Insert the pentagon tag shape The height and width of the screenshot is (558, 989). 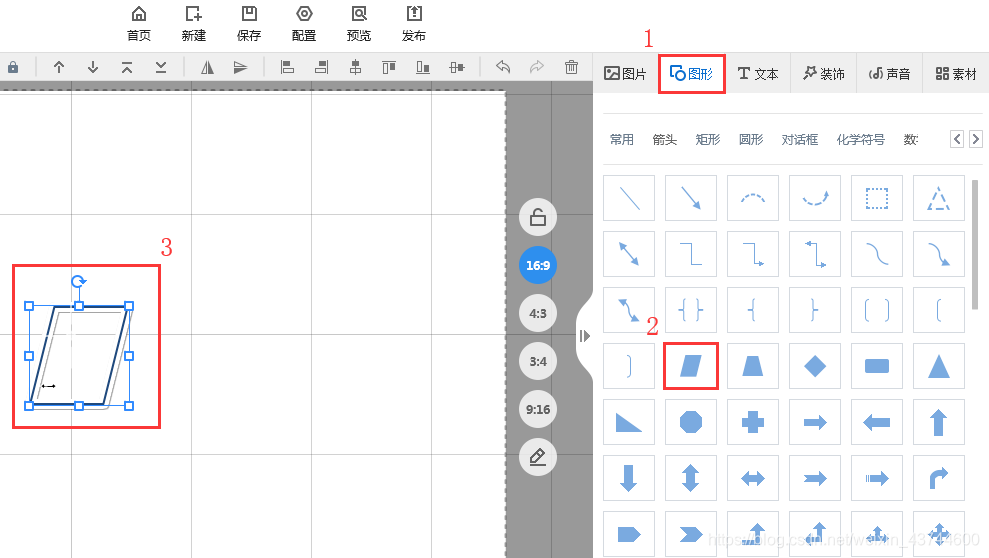[x=629, y=534]
